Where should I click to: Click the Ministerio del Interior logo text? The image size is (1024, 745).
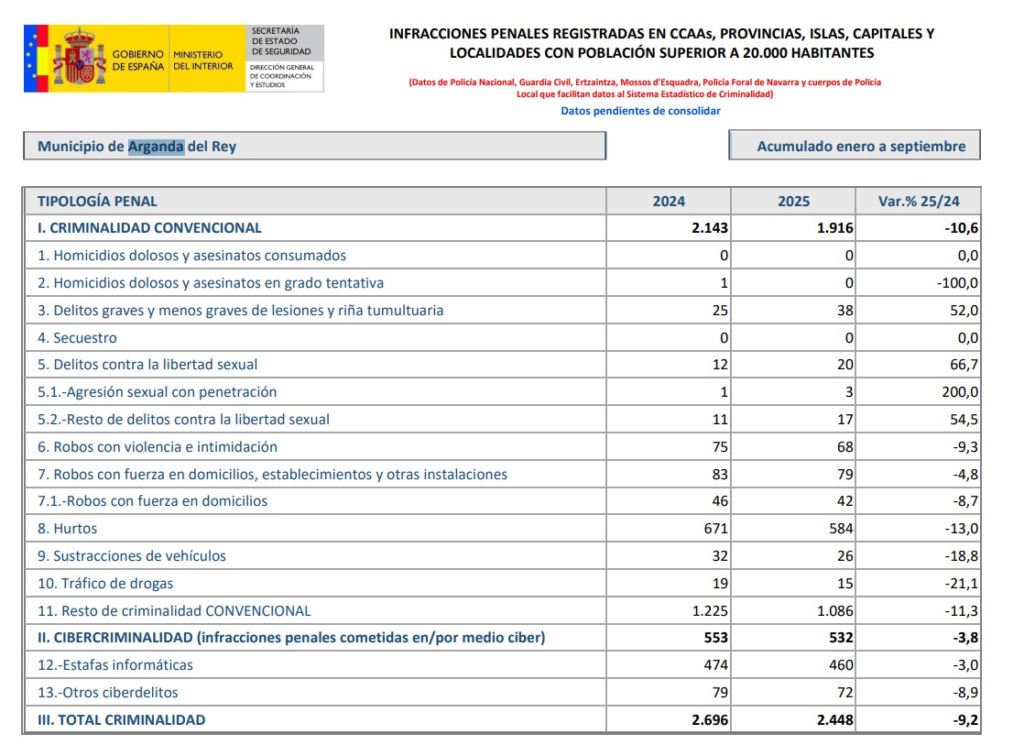pos(203,60)
